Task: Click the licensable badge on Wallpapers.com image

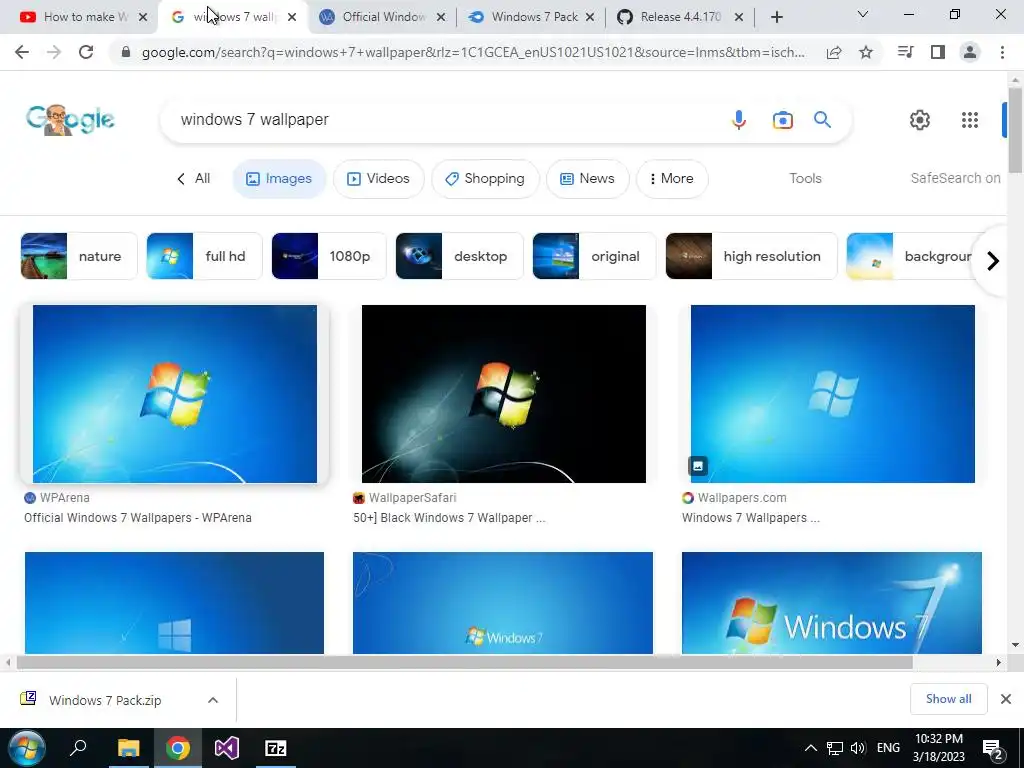Action: [697, 466]
